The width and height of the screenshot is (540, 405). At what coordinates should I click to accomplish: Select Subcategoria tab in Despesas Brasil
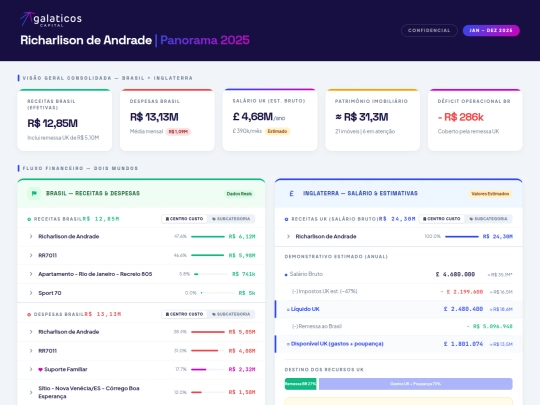231,314
